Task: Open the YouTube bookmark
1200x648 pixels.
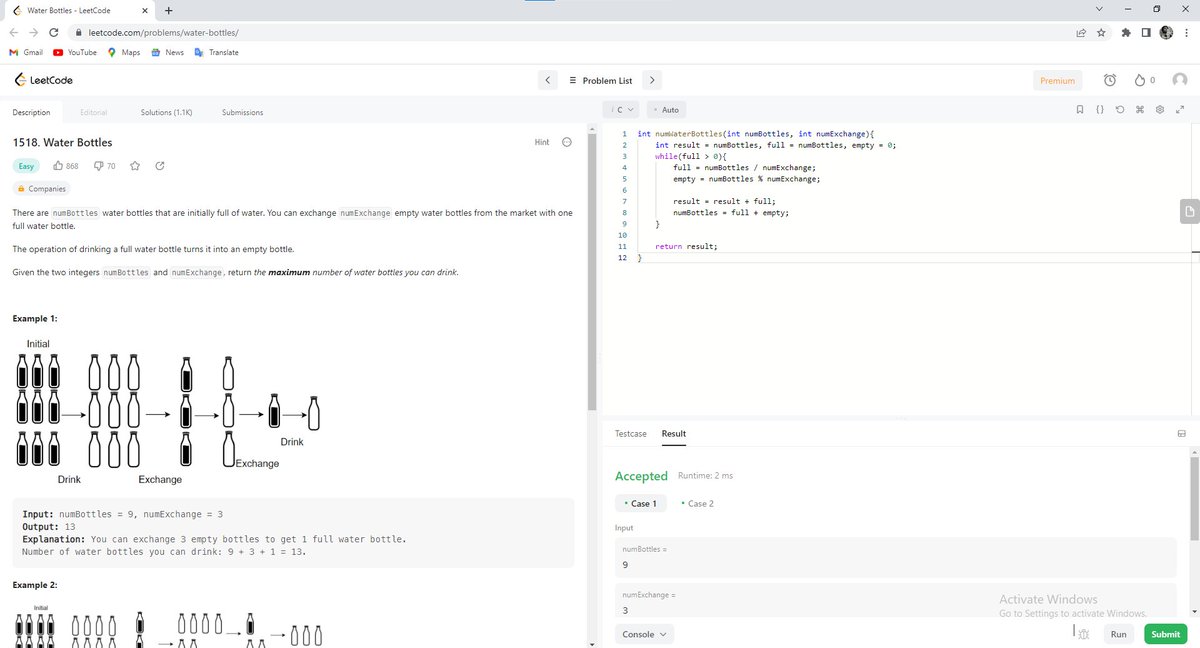Action: point(75,52)
